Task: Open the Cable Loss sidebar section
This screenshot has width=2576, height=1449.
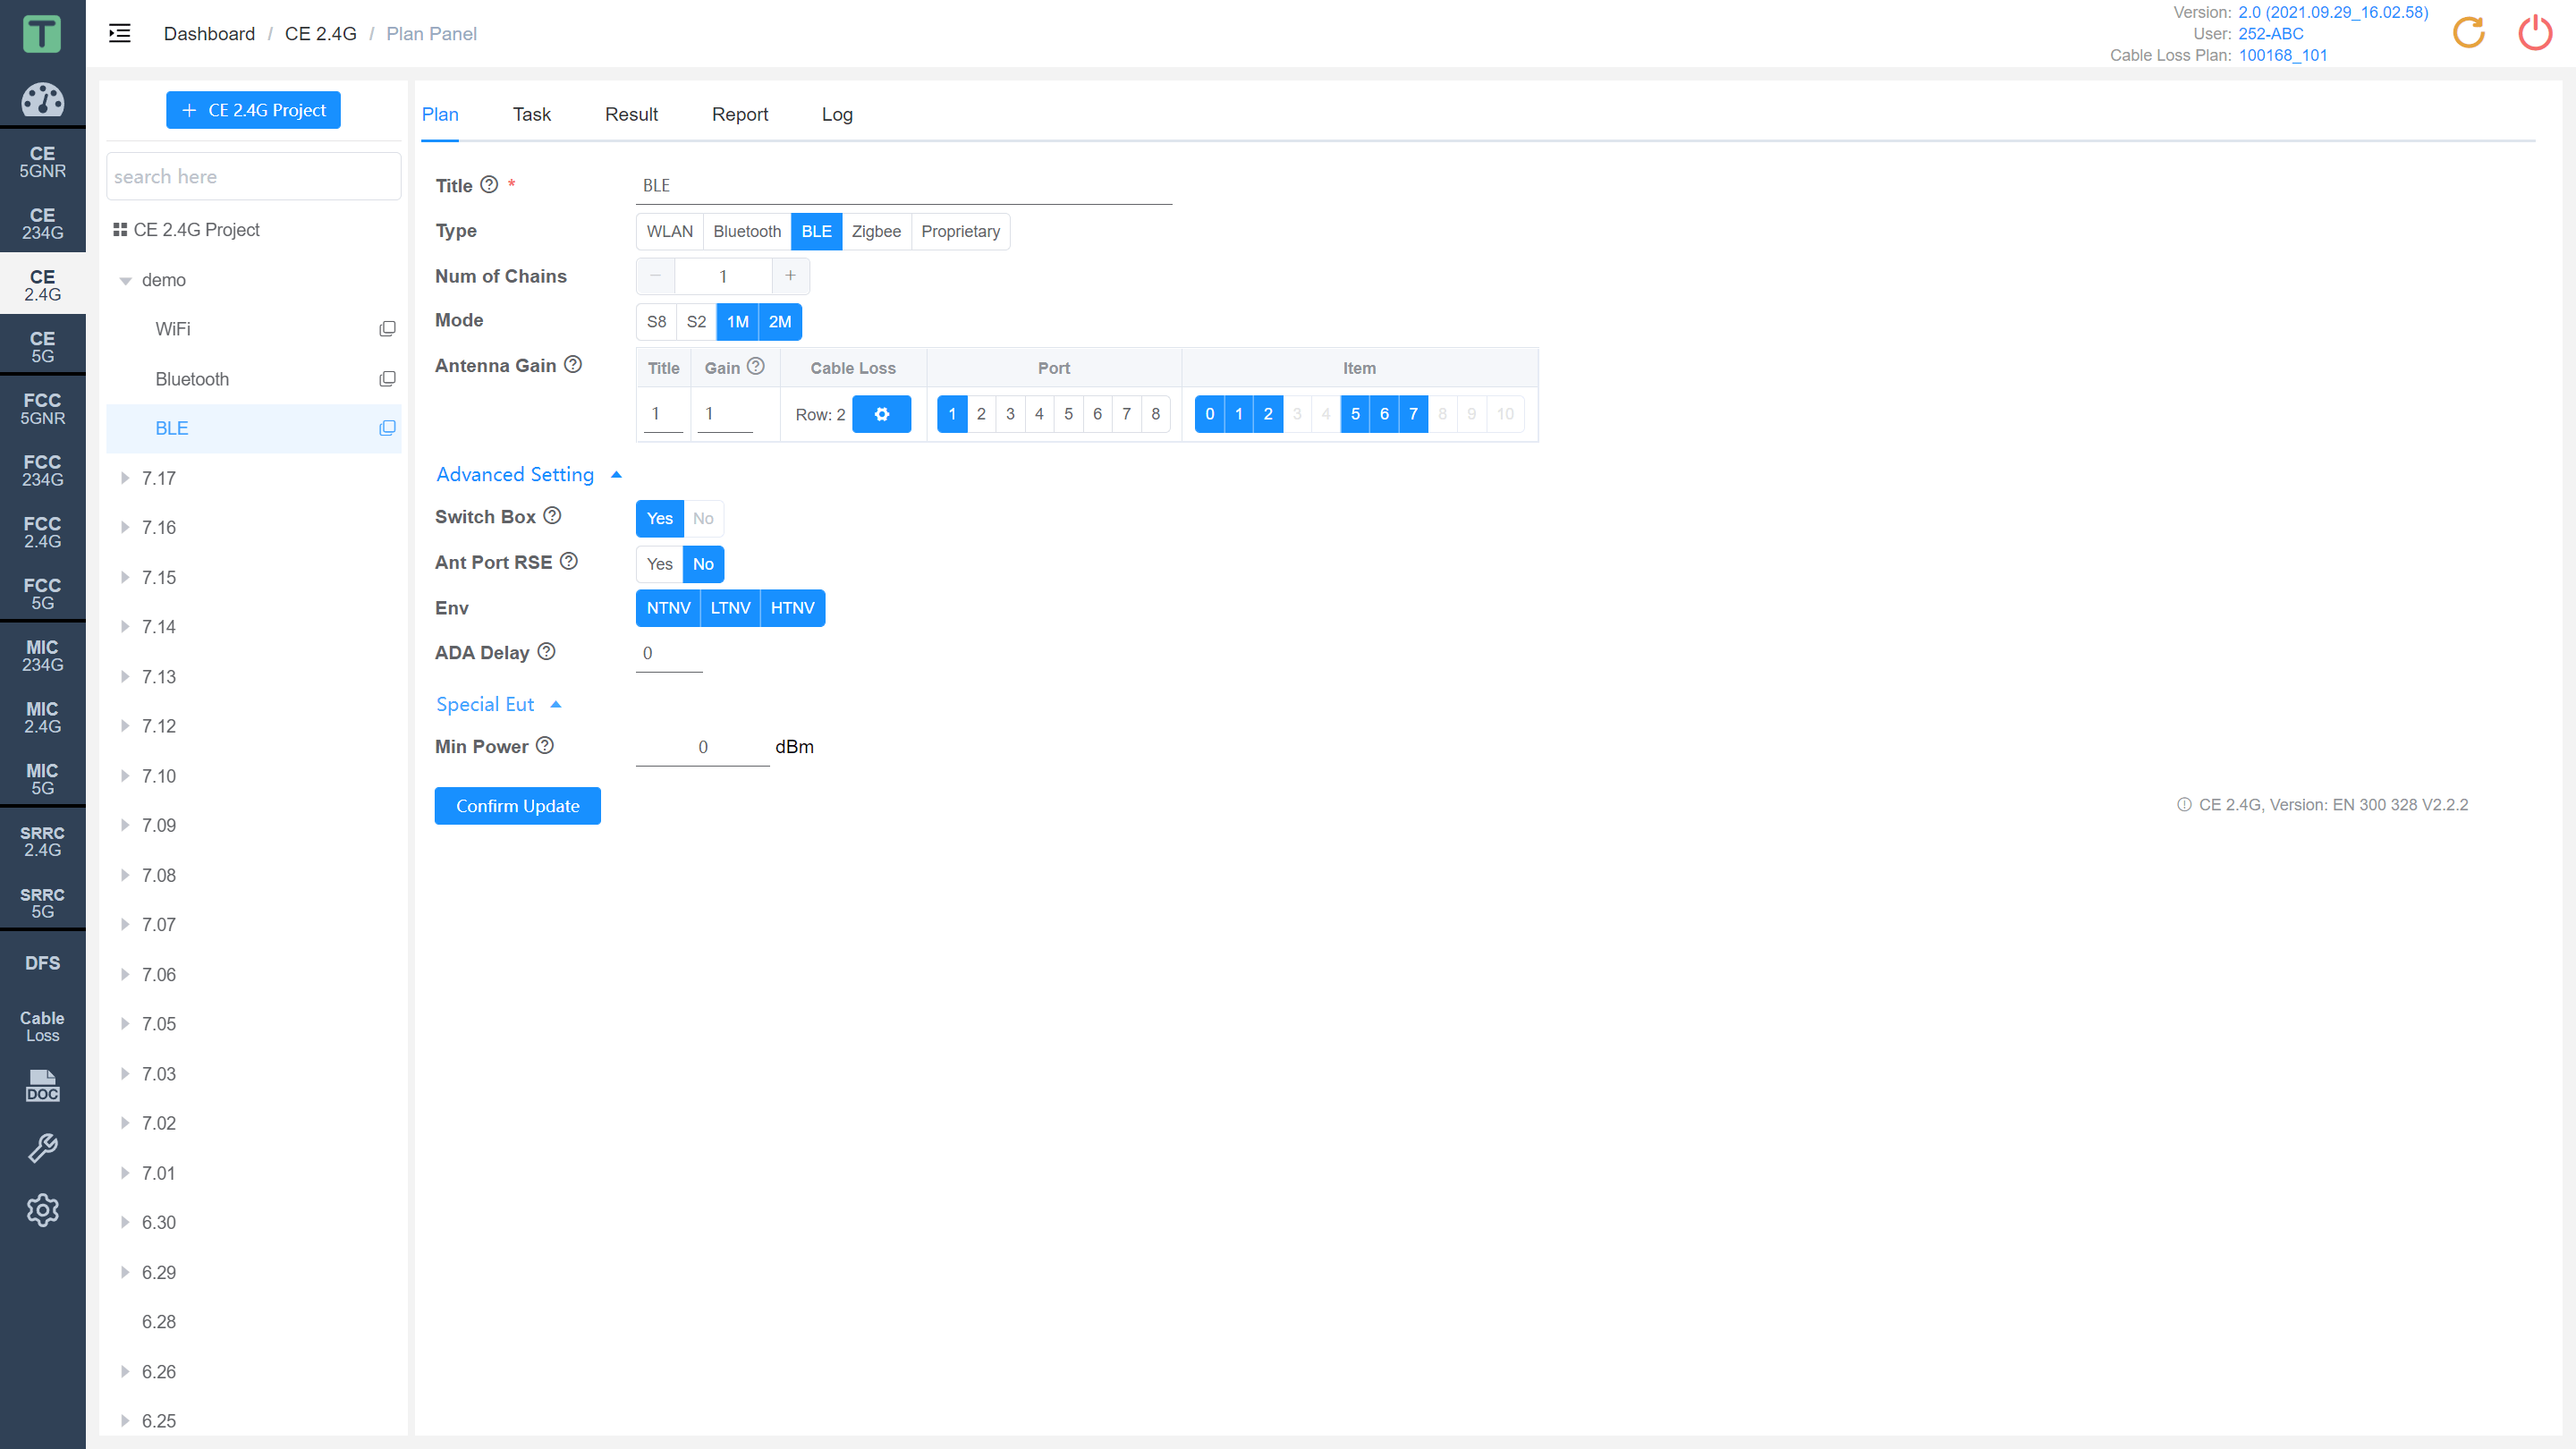Action: point(42,1026)
